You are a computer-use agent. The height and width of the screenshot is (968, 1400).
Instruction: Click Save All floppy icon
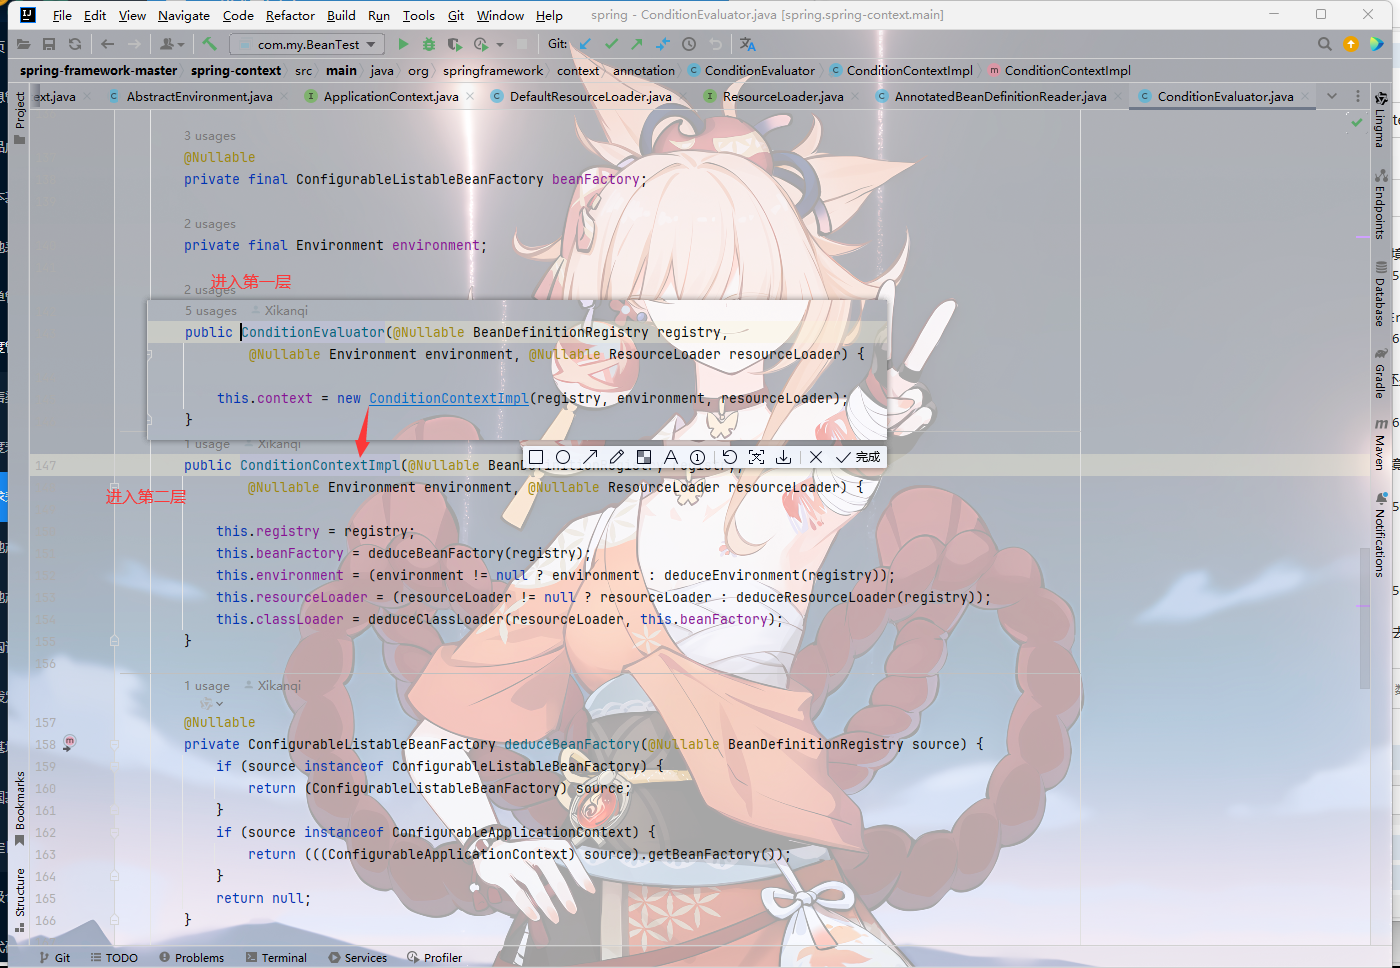coord(49,44)
